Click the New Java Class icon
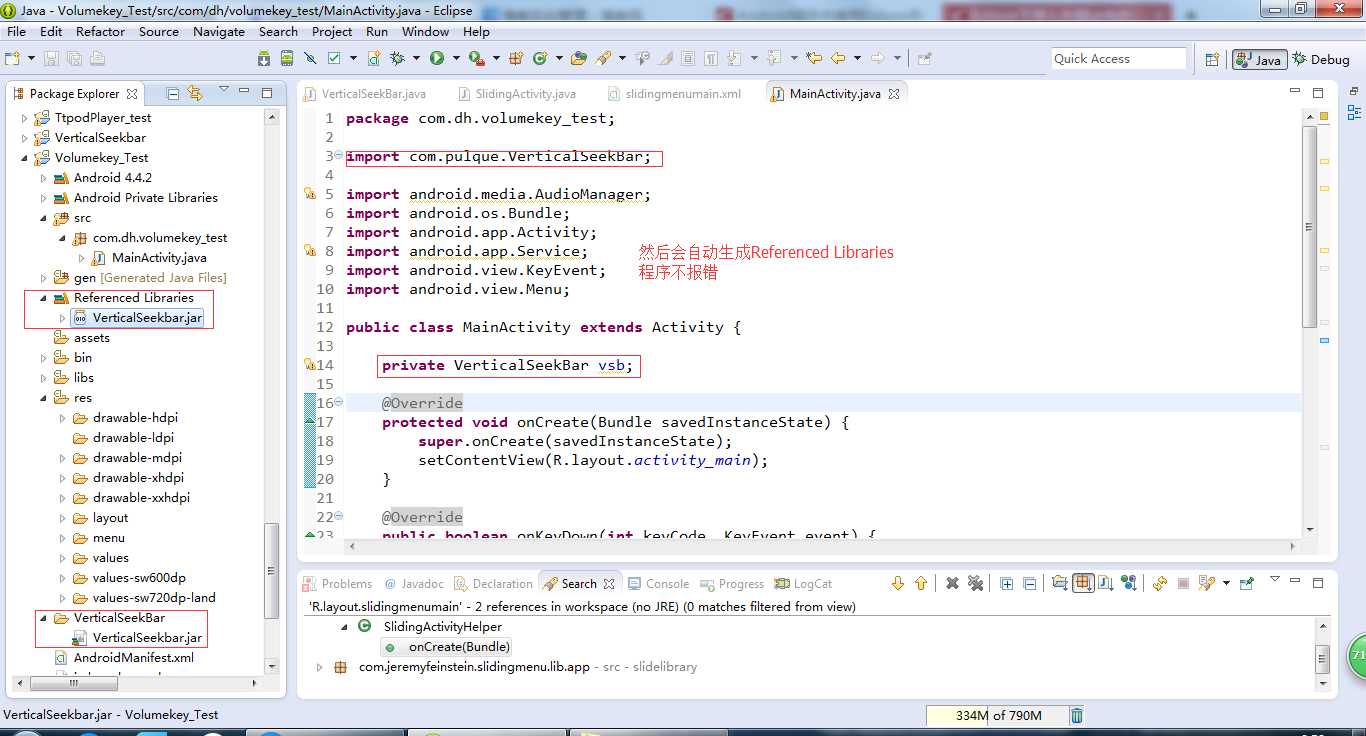 coord(540,58)
